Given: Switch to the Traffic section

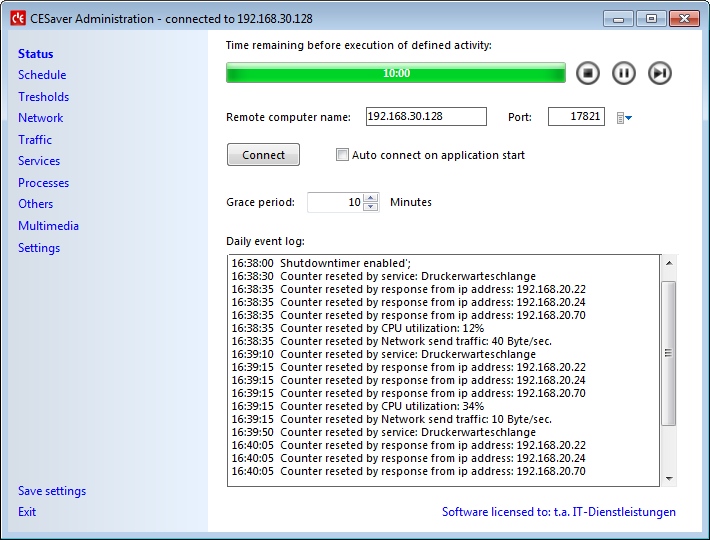Looking at the screenshot, I should coord(35,140).
